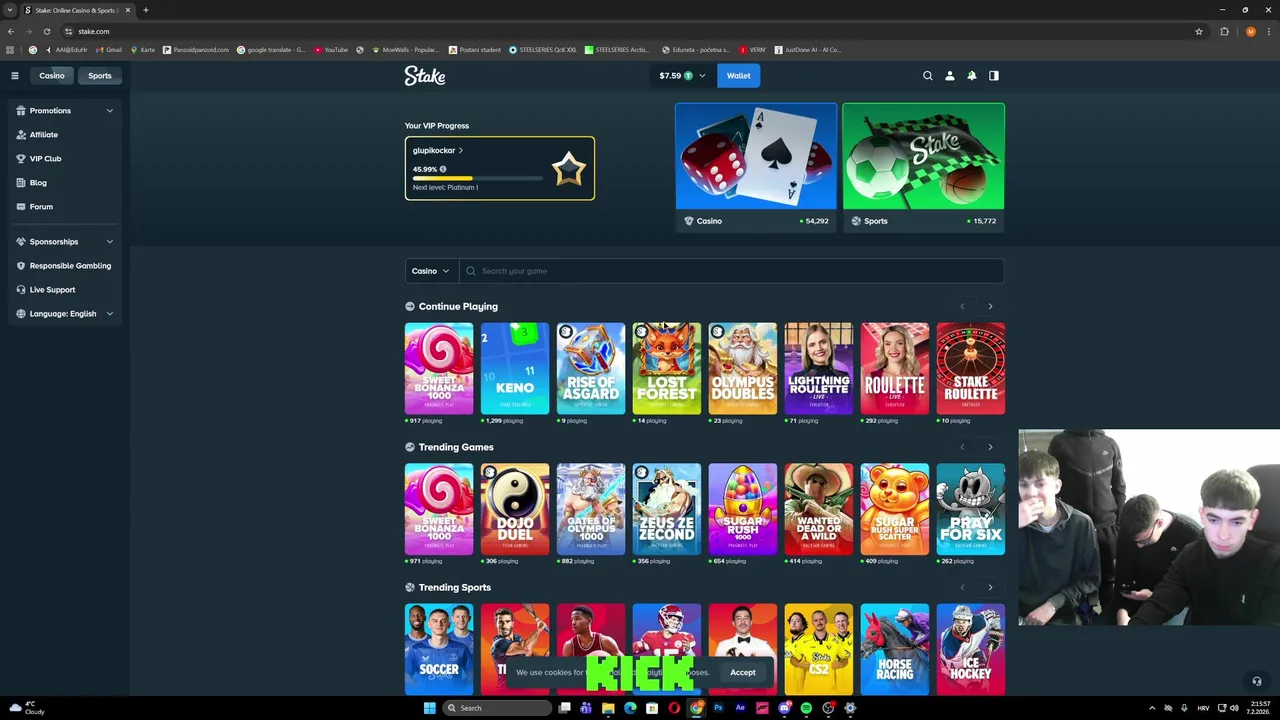Open Stake Roulette game
Screen dimensions: 1280x720
(971, 368)
